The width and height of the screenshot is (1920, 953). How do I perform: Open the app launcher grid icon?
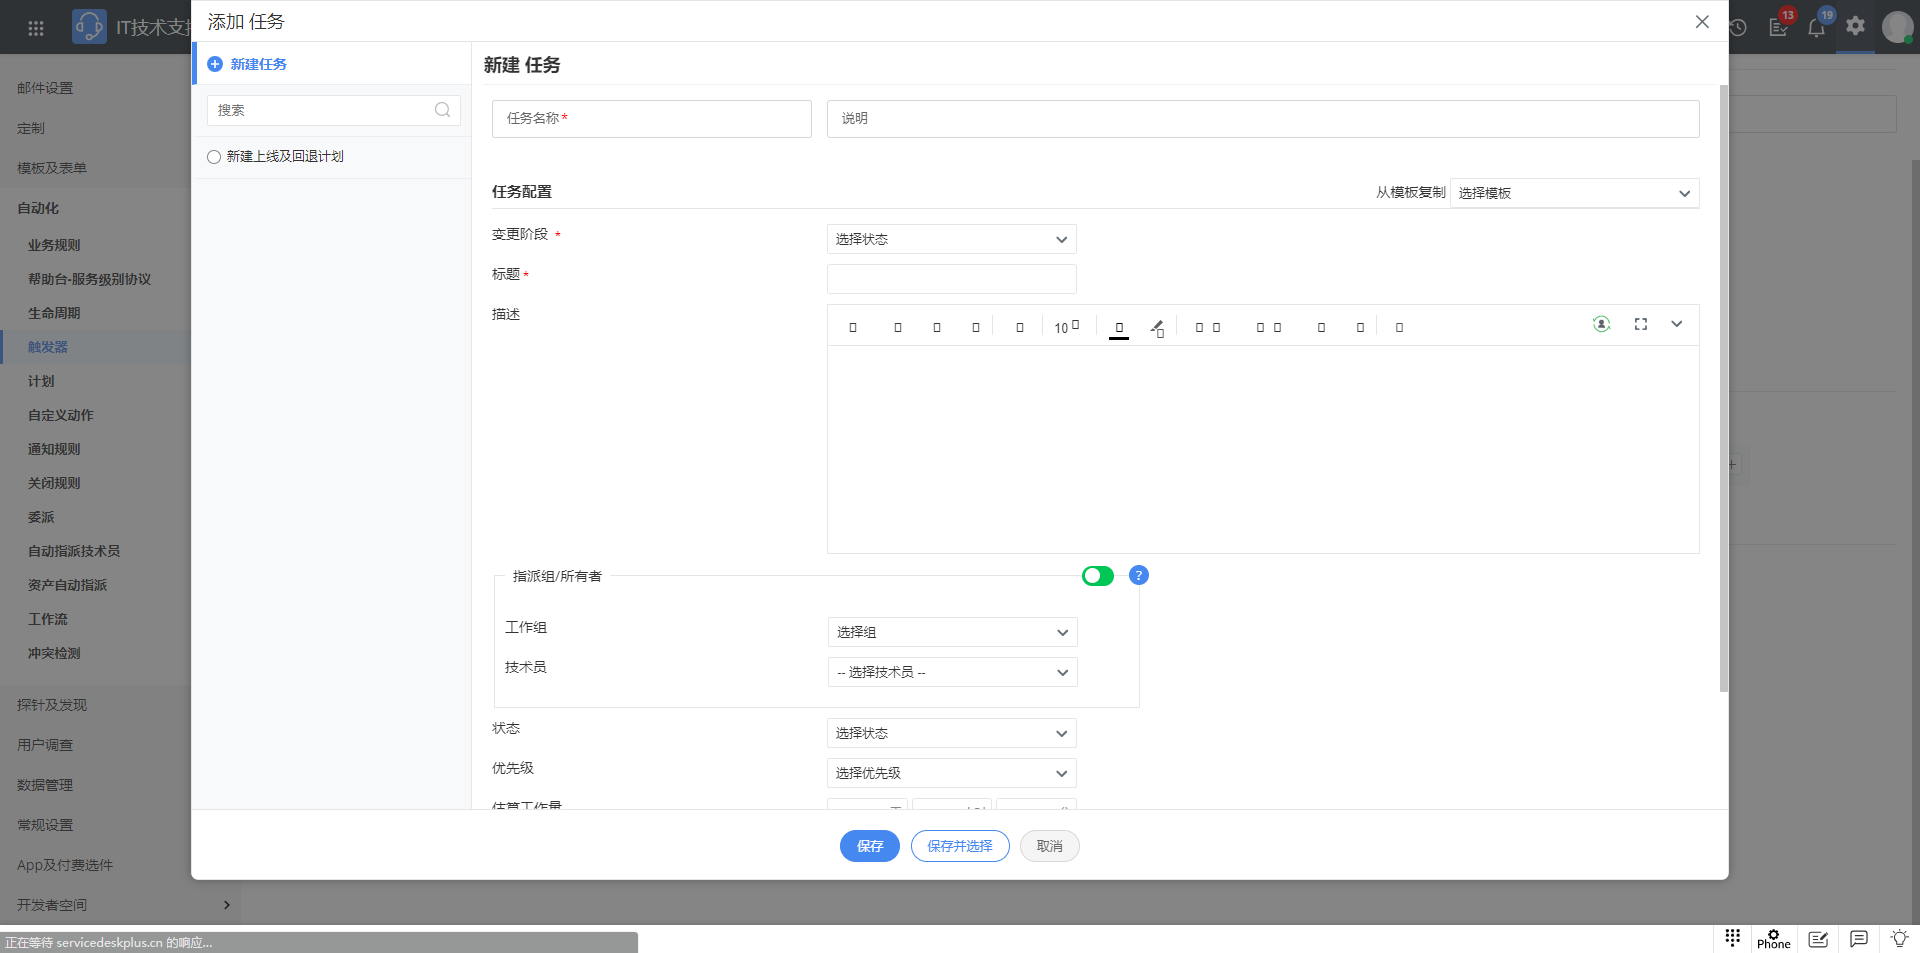[36, 28]
